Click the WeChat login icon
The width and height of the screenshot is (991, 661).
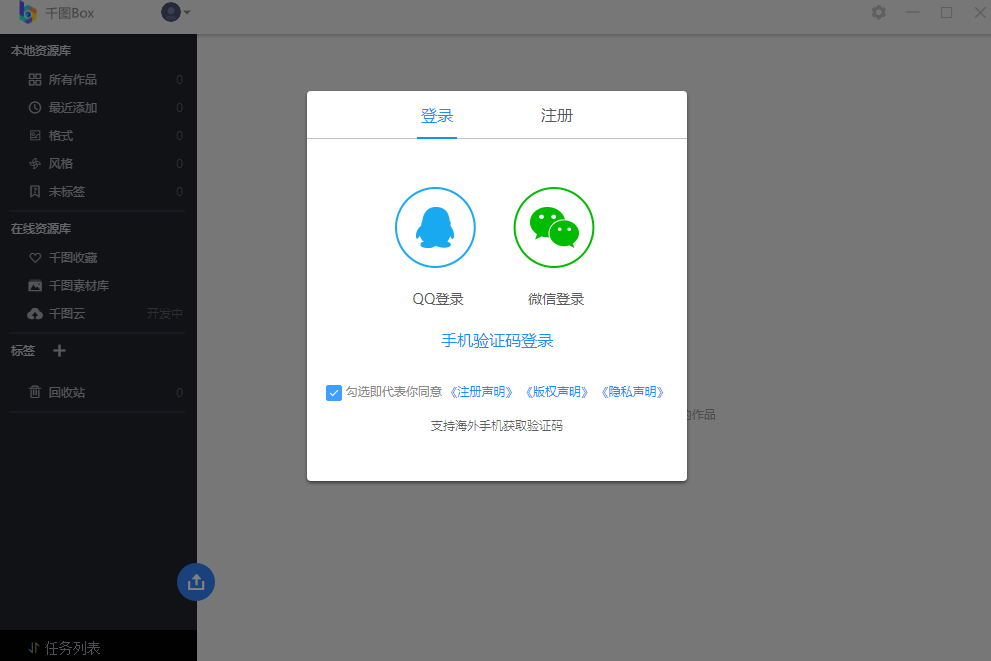coord(554,227)
